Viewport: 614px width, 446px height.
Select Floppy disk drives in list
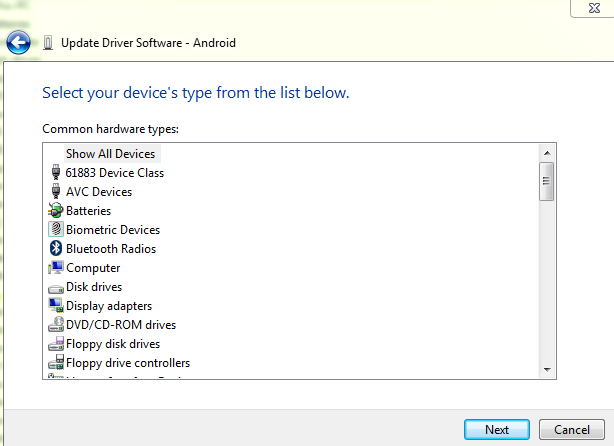coord(112,344)
